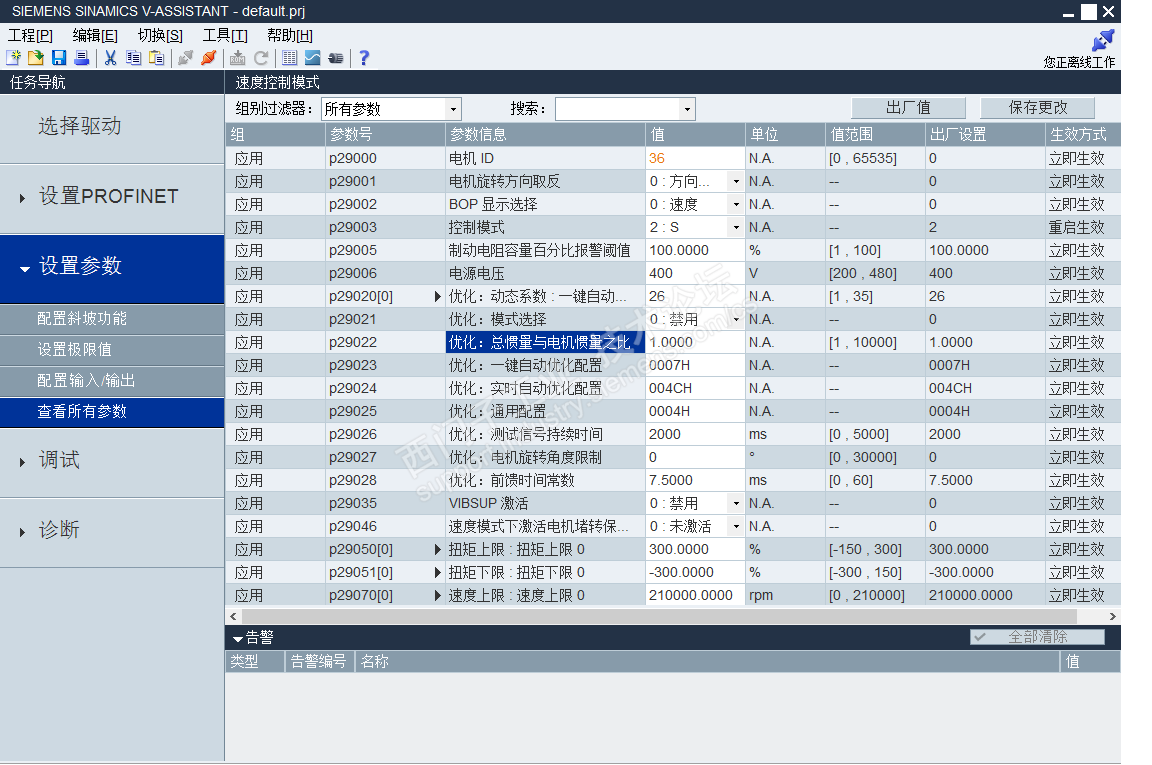The image size is (1152, 765).
Task: Click the p29028 value cell 7.5000
Action: (694, 481)
